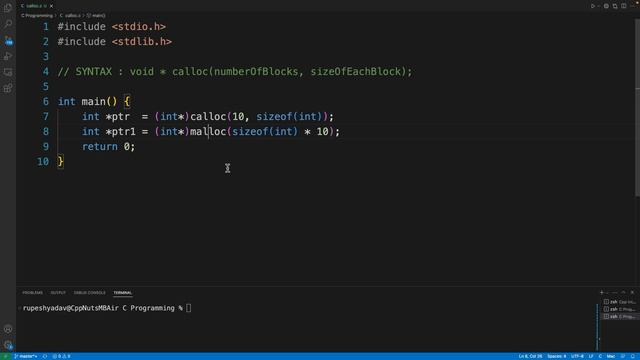Screen dimensions: 640x360
Task: Change encoding via UTF-8 indicator
Action: coord(577,356)
